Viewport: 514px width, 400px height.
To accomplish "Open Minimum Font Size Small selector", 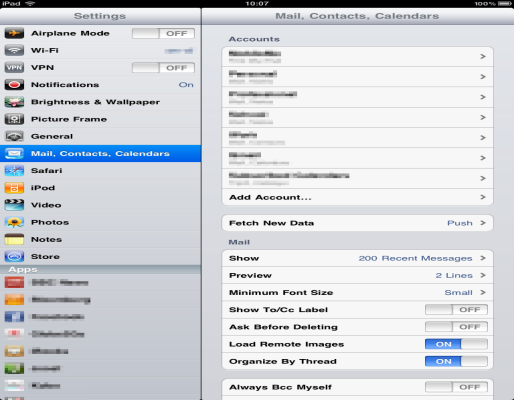I will [357, 293].
